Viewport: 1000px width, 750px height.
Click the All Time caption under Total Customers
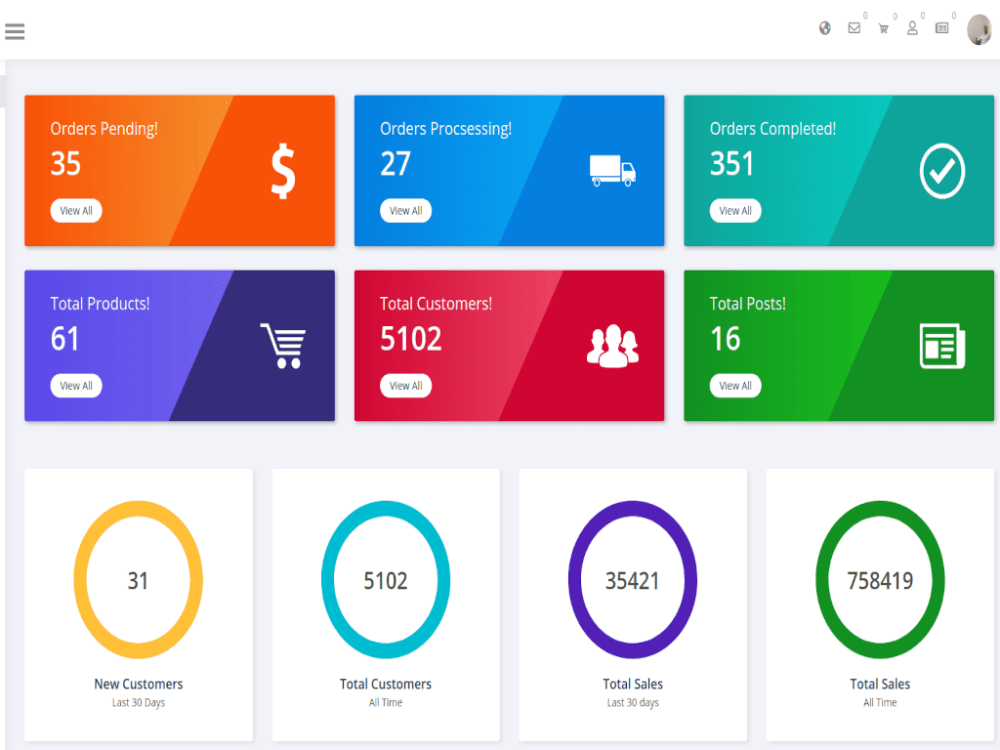click(x=386, y=703)
